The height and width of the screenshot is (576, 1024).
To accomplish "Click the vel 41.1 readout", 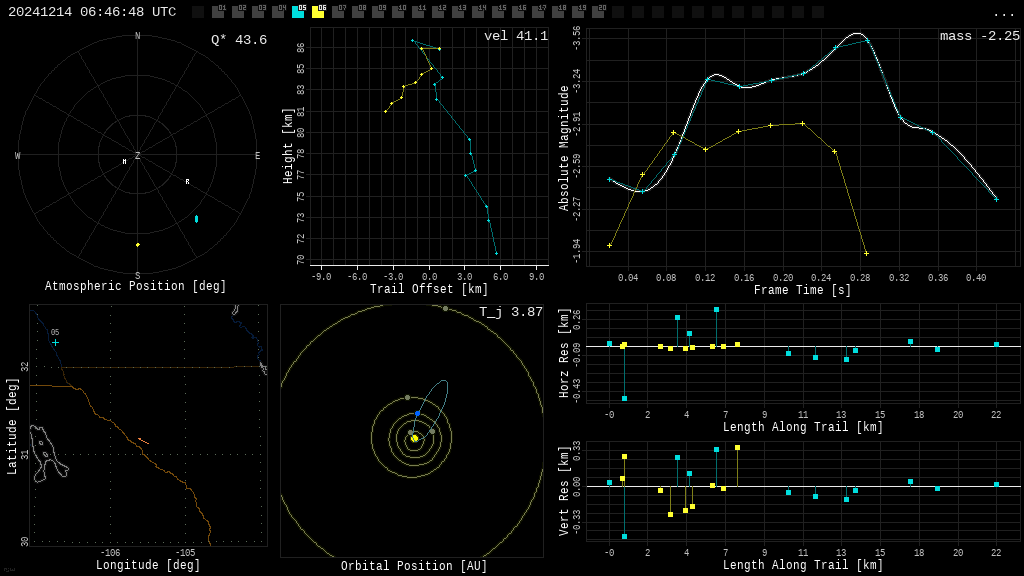I will (515, 37).
